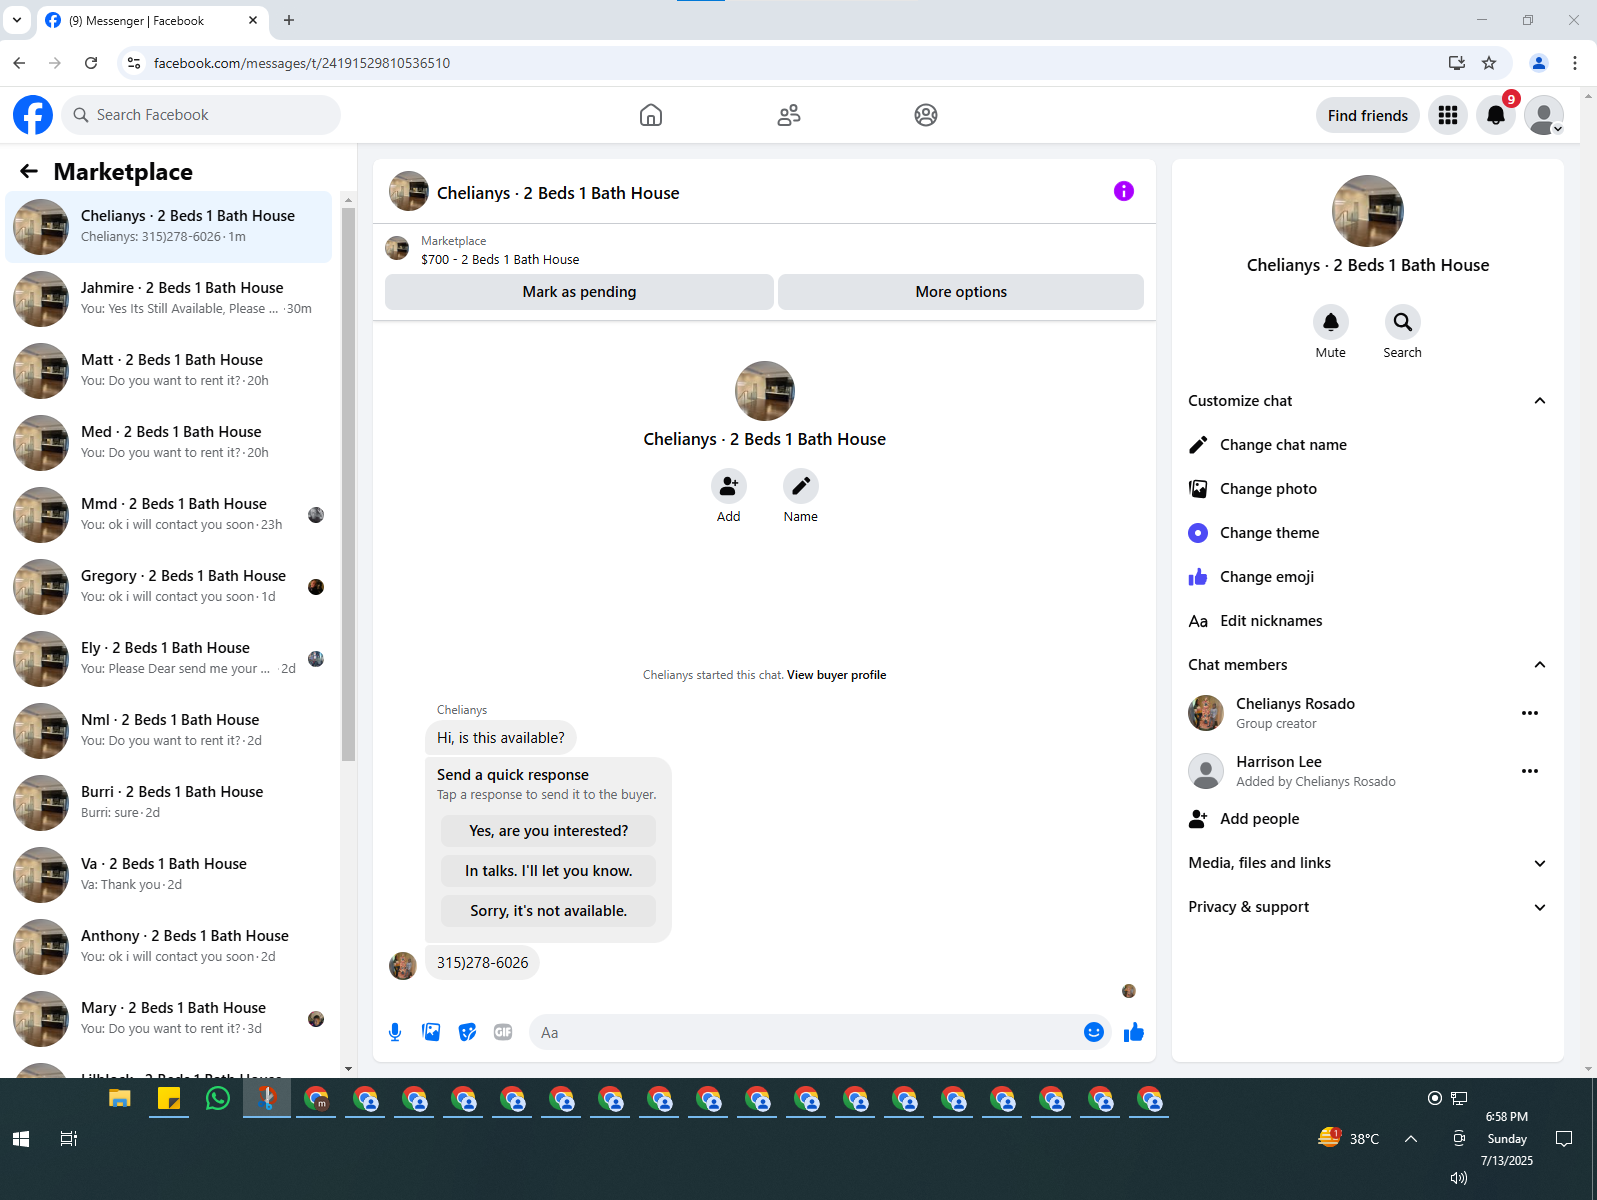Open conversation information purple icon
This screenshot has height=1200, width=1597.
[x=1124, y=191]
